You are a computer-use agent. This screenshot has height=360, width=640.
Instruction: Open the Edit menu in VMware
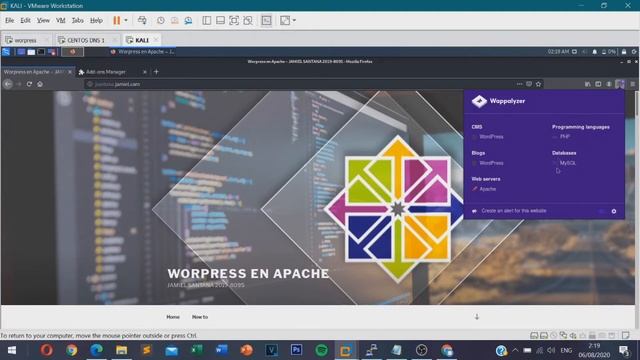click(x=25, y=20)
